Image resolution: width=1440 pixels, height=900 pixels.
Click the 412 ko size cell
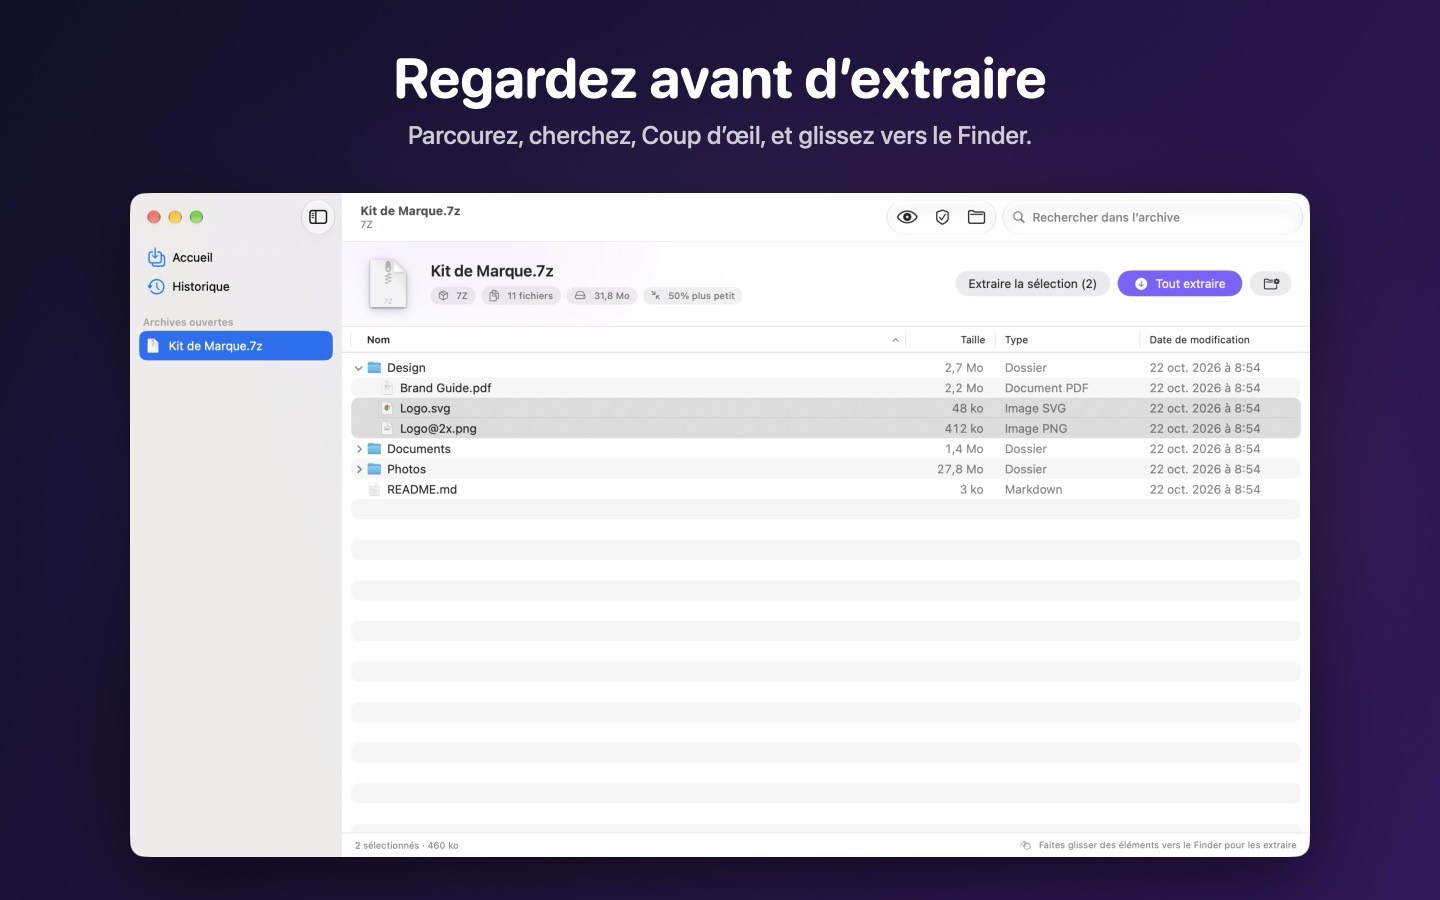964,428
